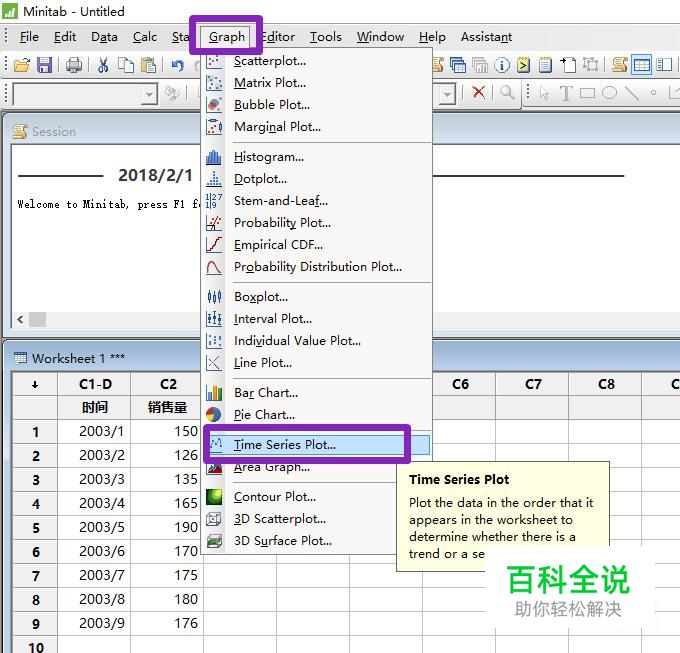
Task: Click the paint icon beside left combo box
Action: 172,93
